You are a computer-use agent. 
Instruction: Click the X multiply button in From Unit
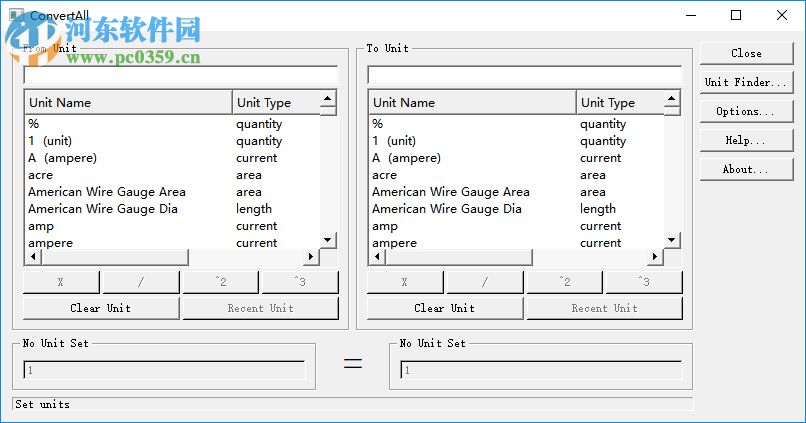click(61, 282)
